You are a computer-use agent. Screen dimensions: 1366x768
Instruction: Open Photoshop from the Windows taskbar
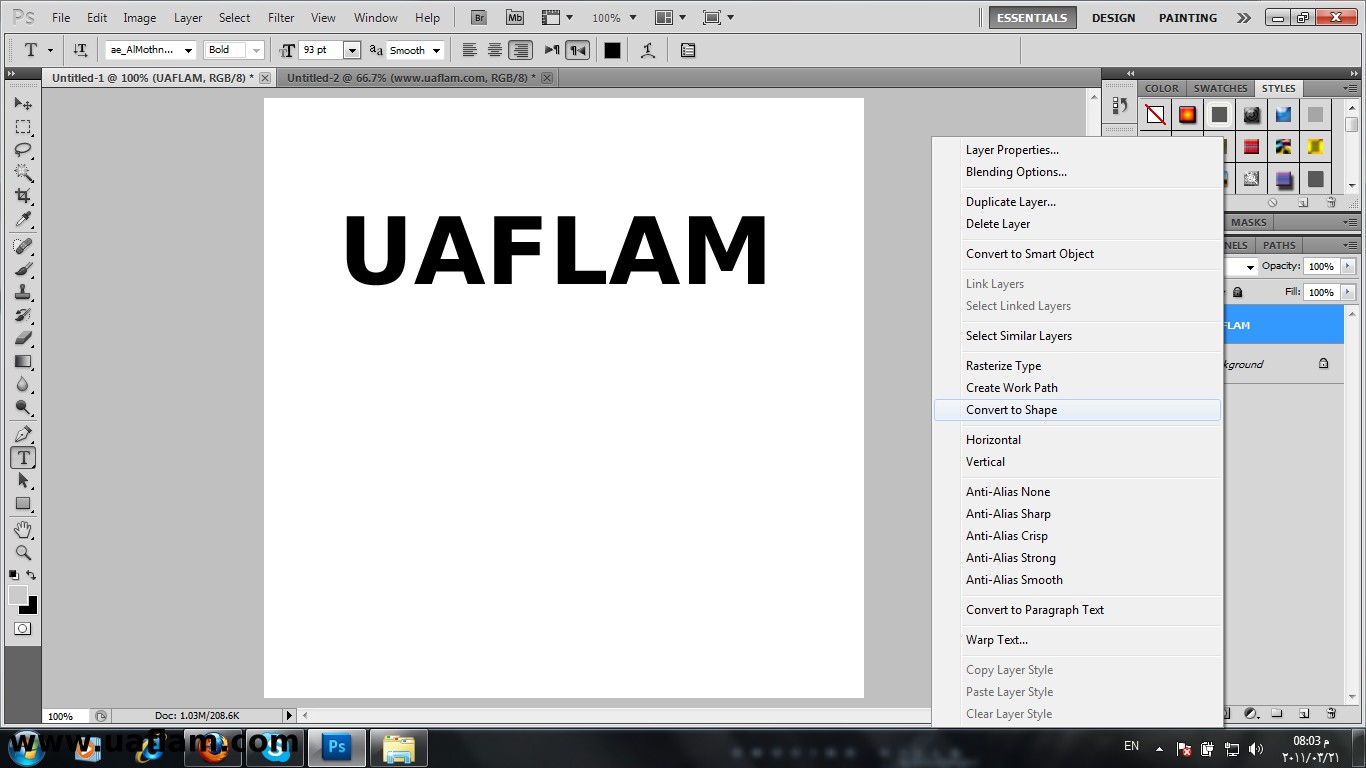click(x=336, y=747)
